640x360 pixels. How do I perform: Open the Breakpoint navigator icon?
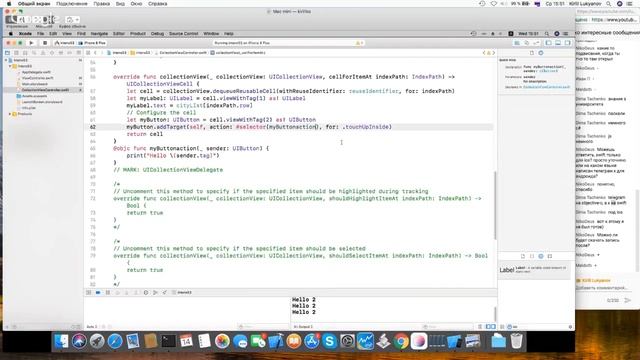click(x=70, y=53)
